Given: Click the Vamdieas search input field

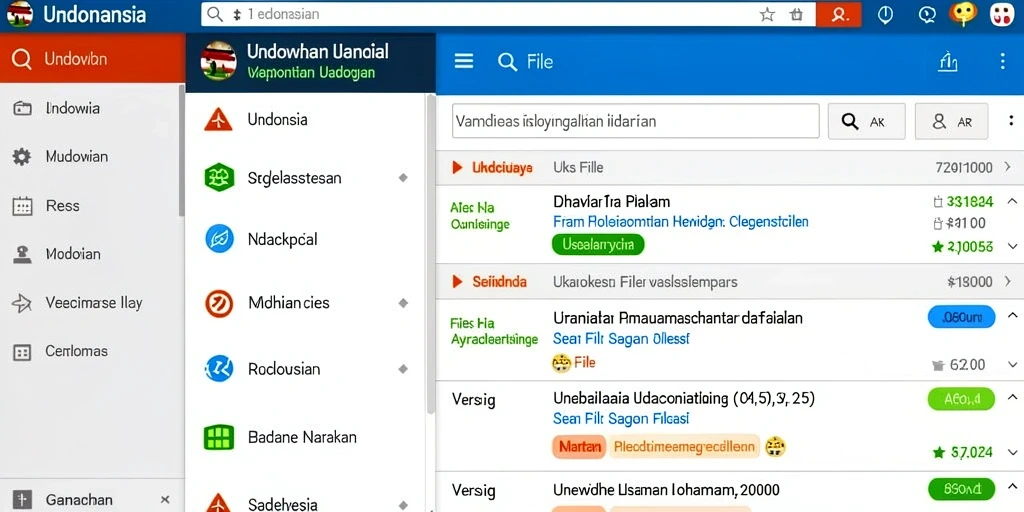Looking at the screenshot, I should [x=635, y=121].
